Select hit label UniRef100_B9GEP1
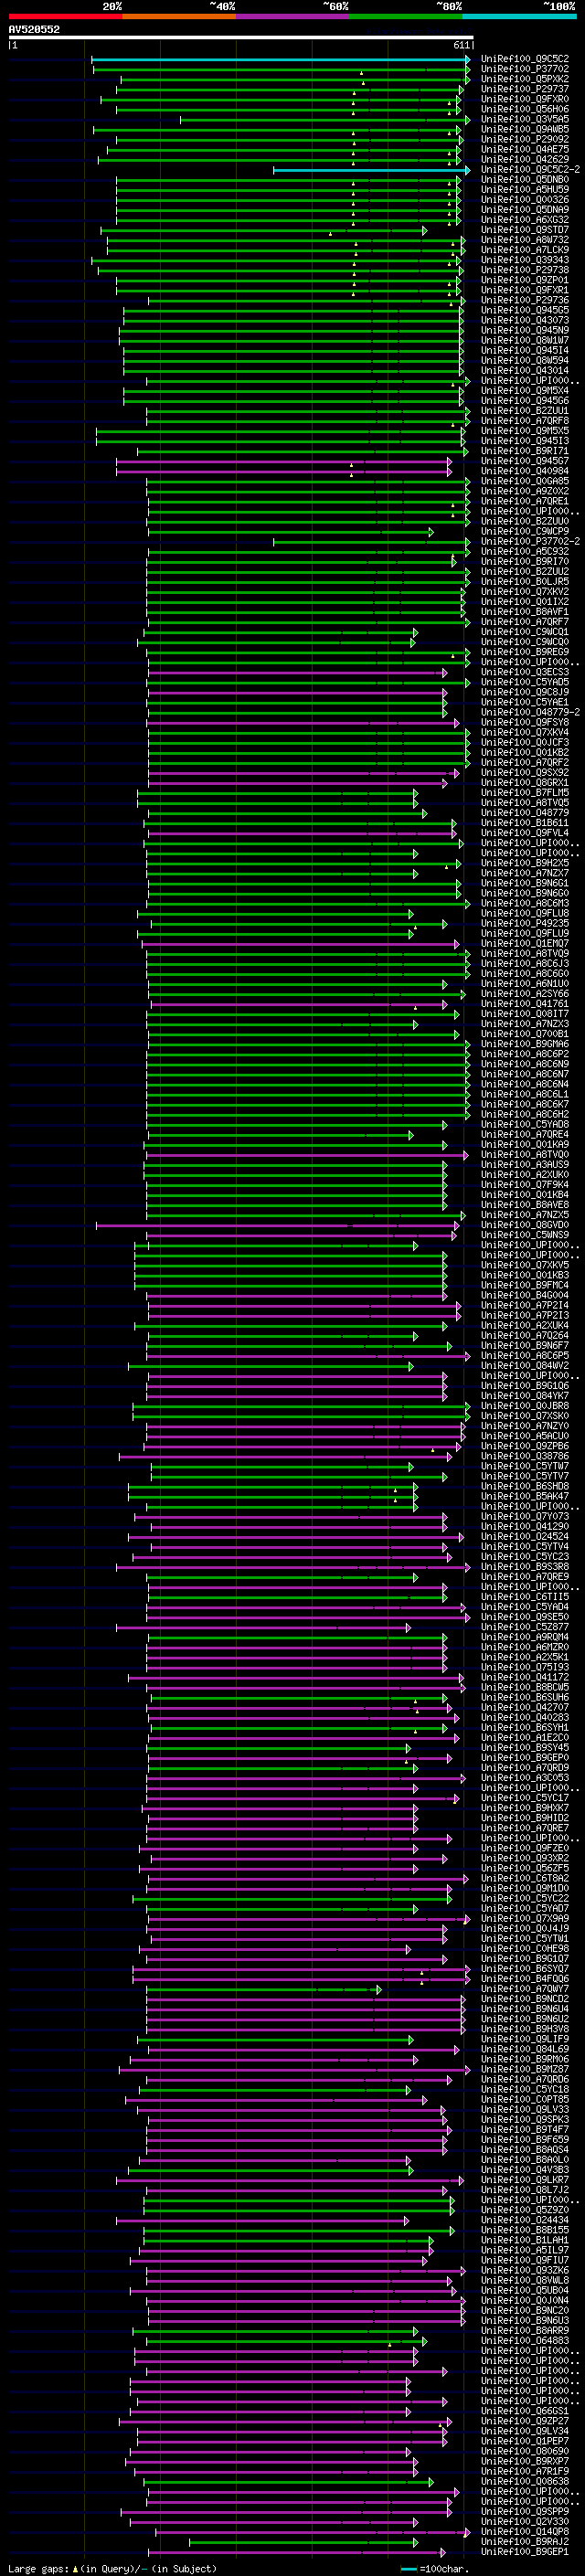Image resolution: width=585 pixels, height=2576 pixels. click(524, 2552)
